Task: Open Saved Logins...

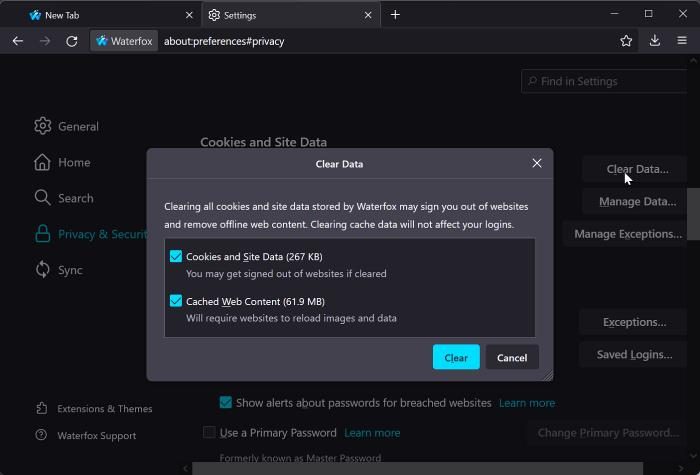Action: coord(634,354)
